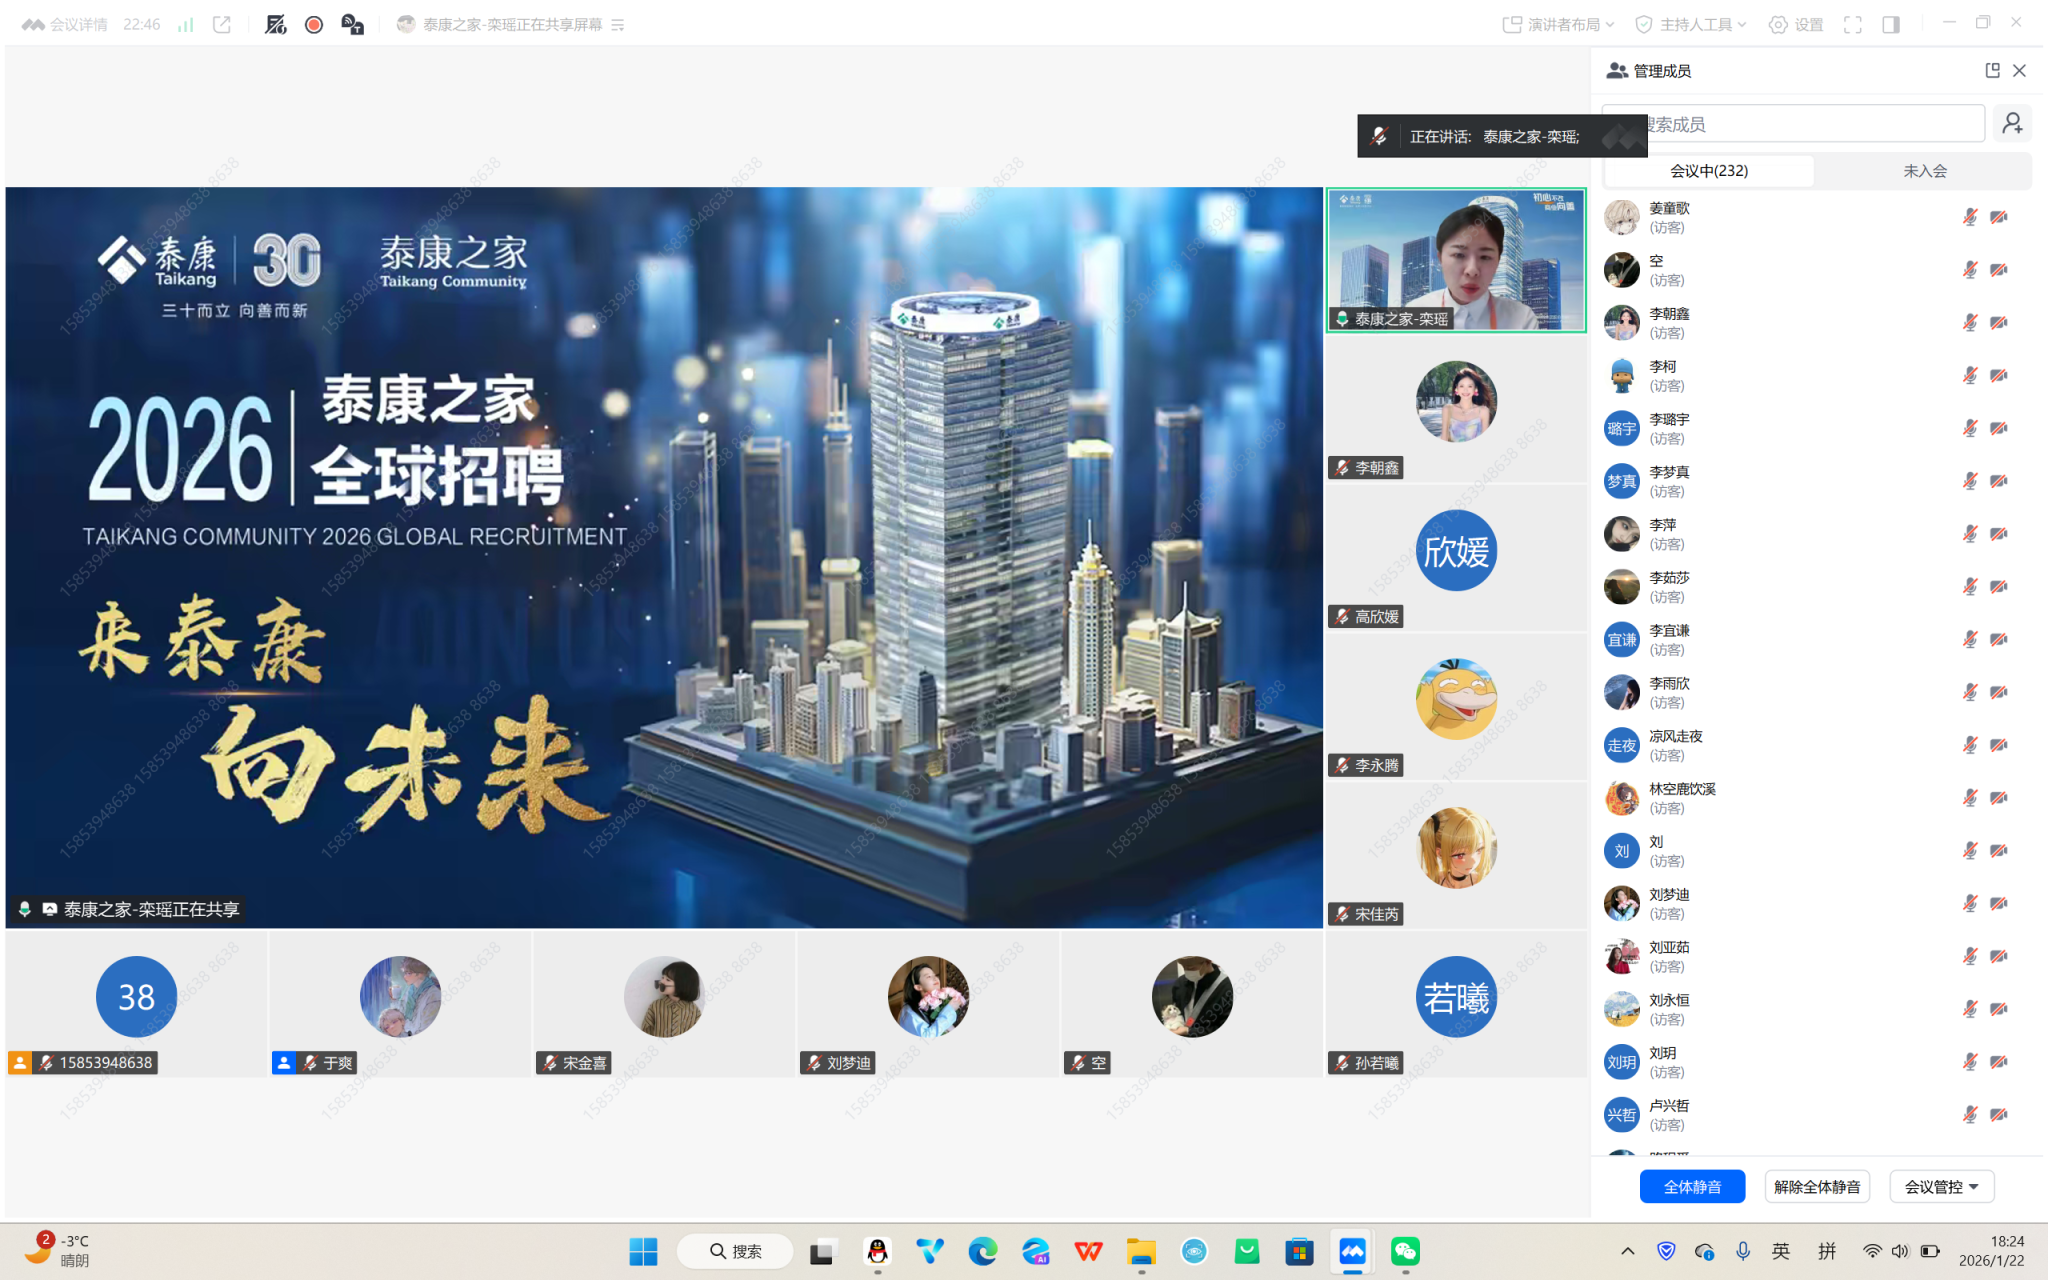Toggle camera for 李朝鑫 in member list

[1999, 323]
